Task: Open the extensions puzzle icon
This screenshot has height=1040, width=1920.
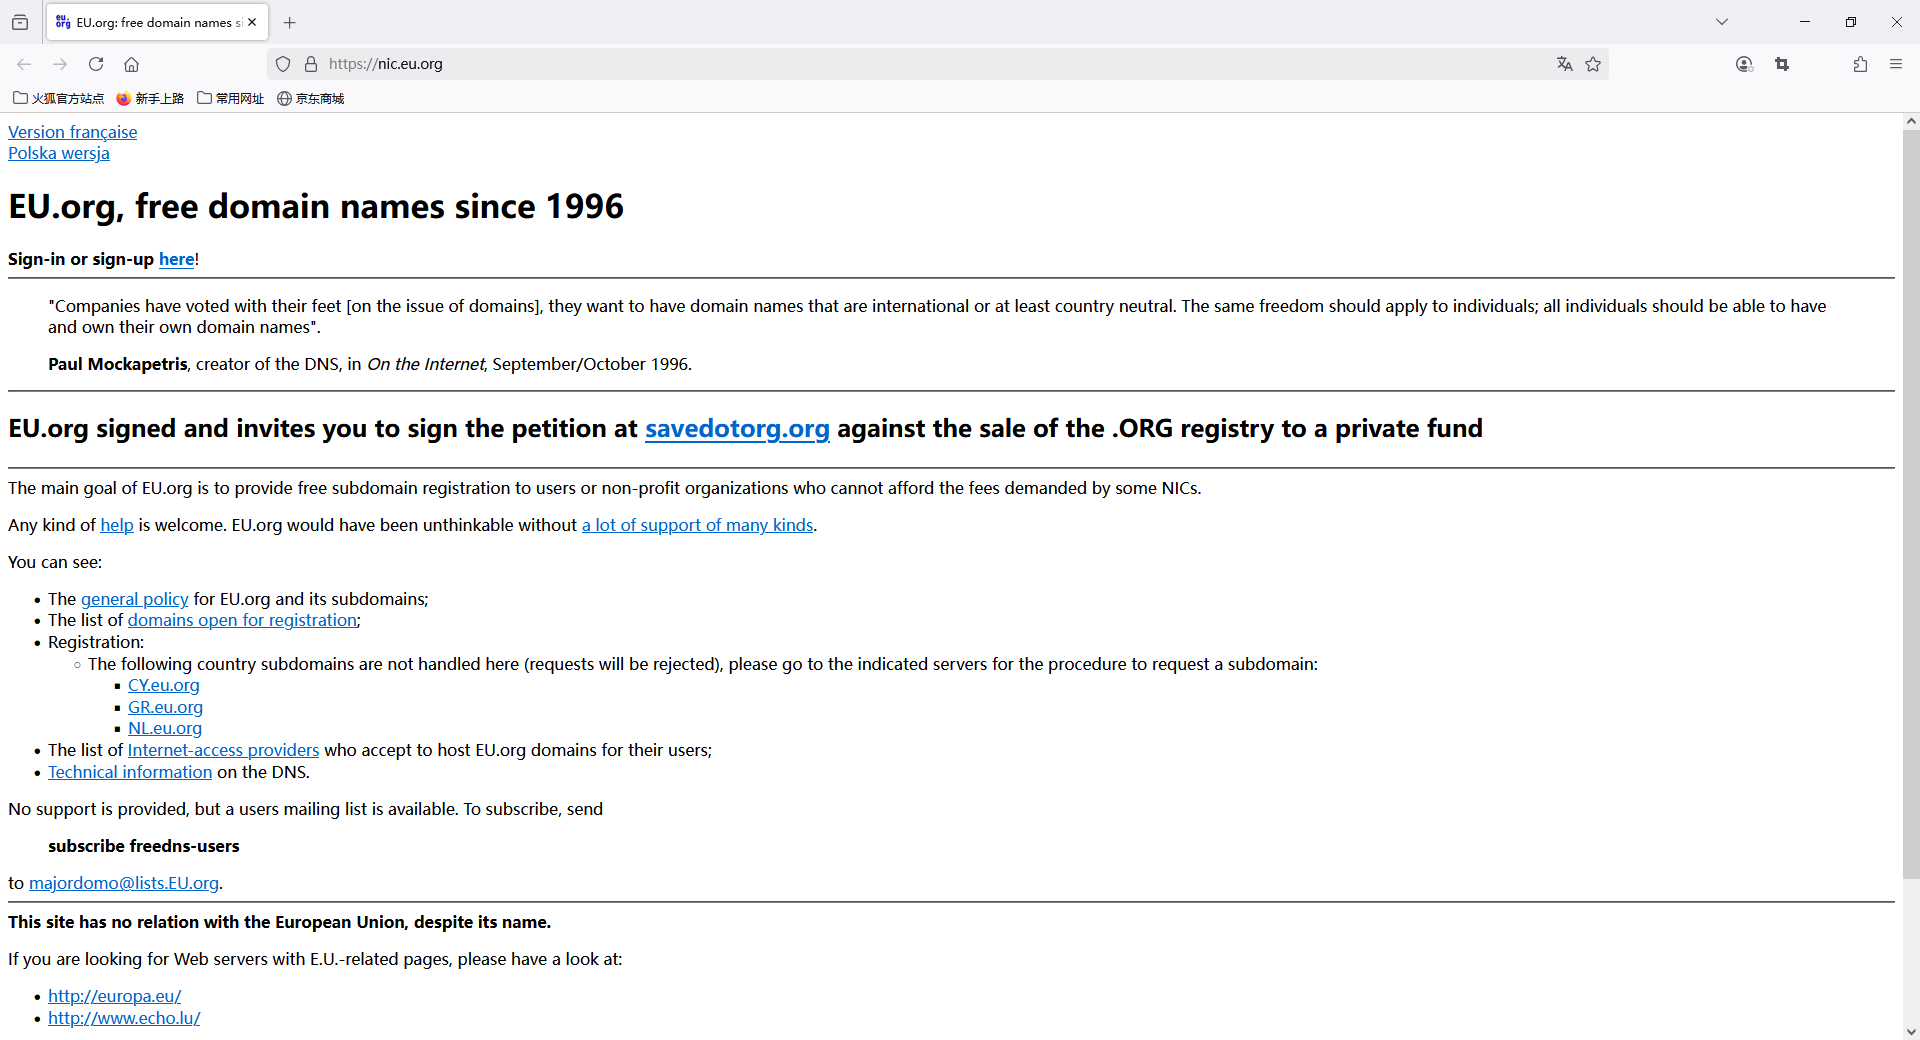Action: [x=1860, y=64]
